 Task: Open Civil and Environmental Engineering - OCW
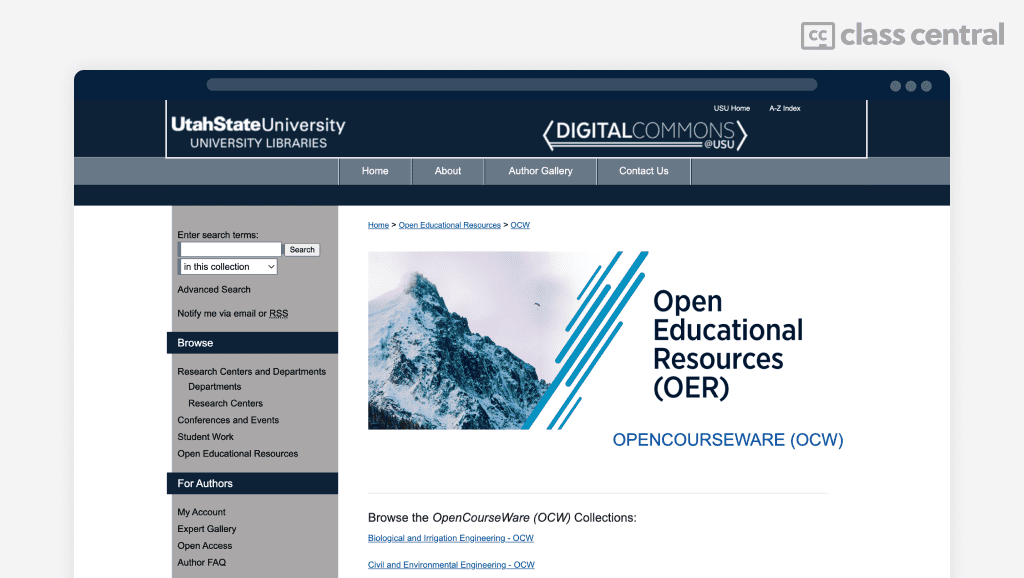(x=451, y=565)
